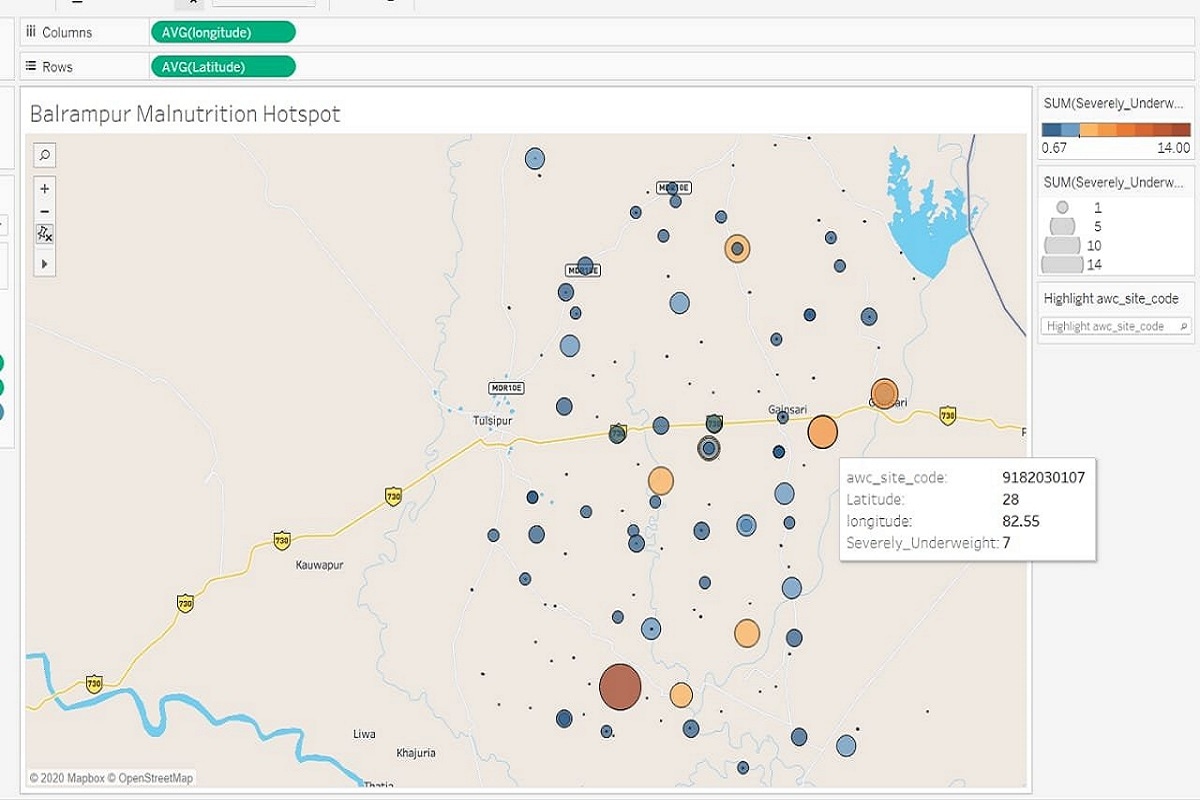Expand the map tools arrow flyout
The width and height of the screenshot is (1200, 800).
pyautogui.click(x=45, y=264)
